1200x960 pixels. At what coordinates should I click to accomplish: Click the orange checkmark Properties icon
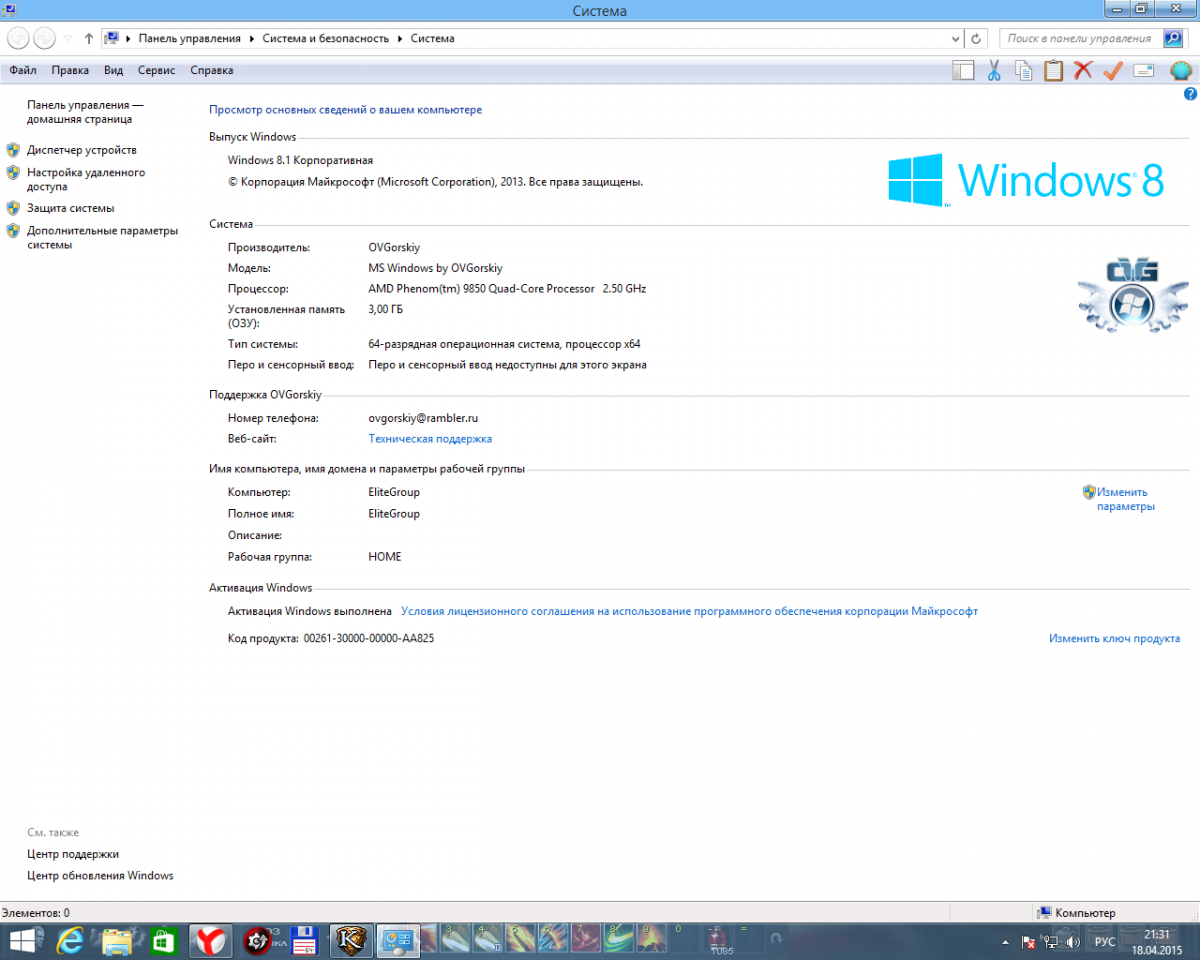1113,70
